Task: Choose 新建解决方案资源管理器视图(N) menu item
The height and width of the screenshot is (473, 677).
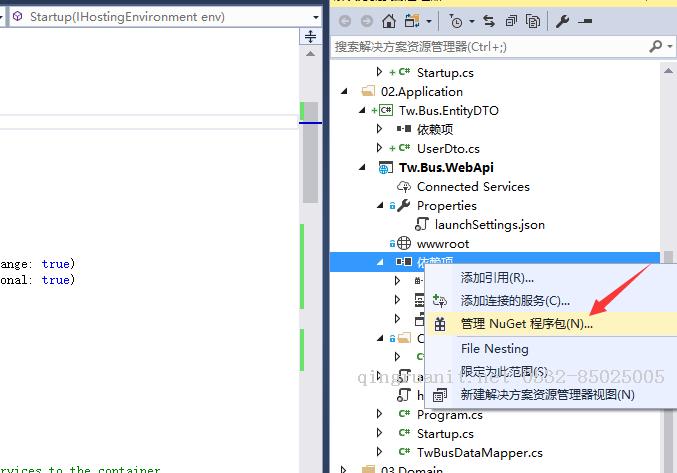Action: point(547,394)
